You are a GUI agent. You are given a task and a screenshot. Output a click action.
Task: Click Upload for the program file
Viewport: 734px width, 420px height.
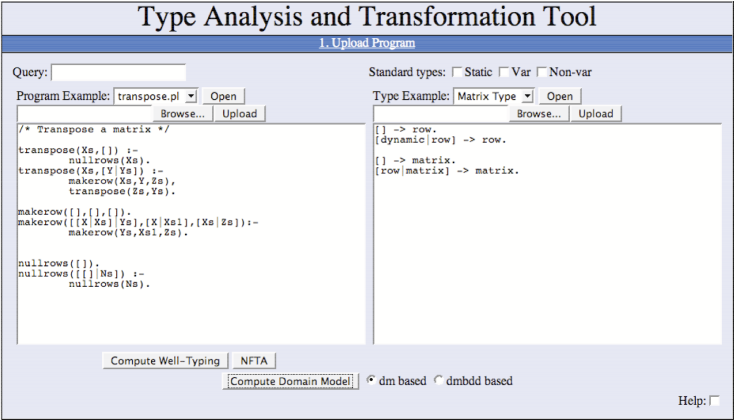point(240,114)
